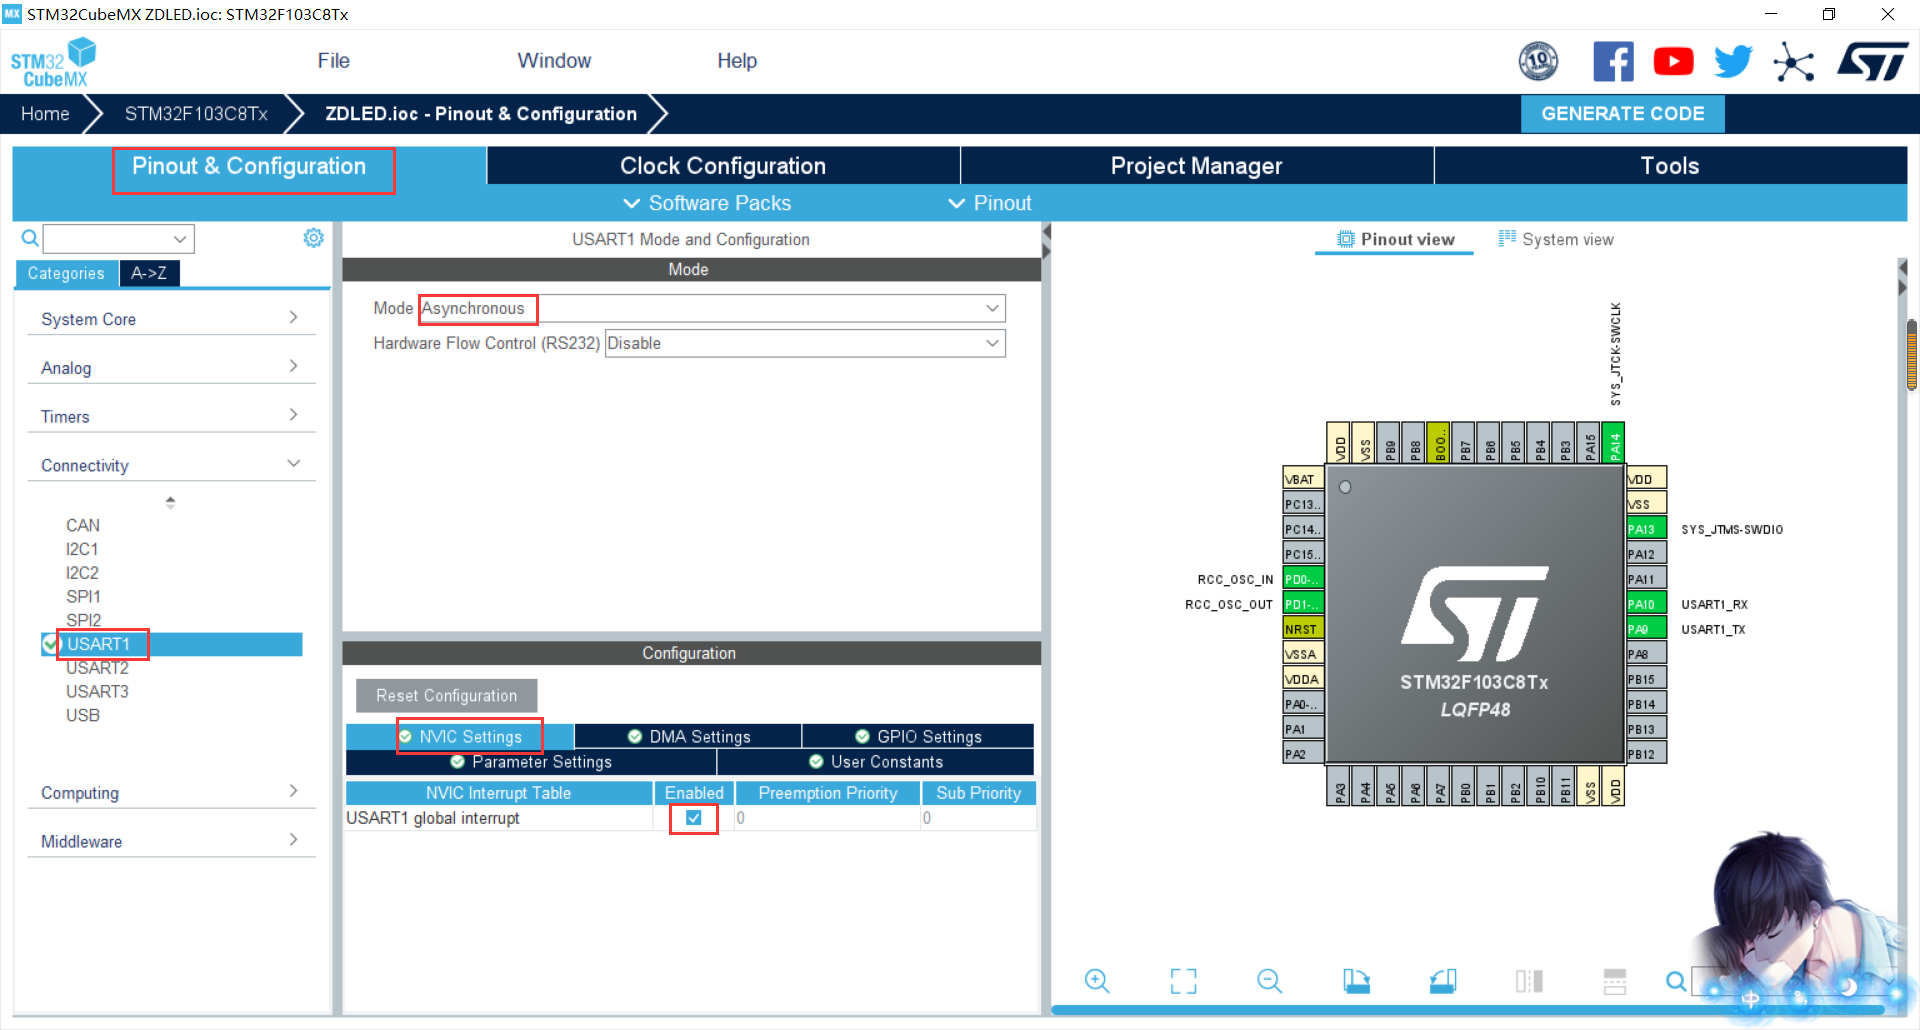Expand the Analog category

pyautogui.click(x=171, y=368)
